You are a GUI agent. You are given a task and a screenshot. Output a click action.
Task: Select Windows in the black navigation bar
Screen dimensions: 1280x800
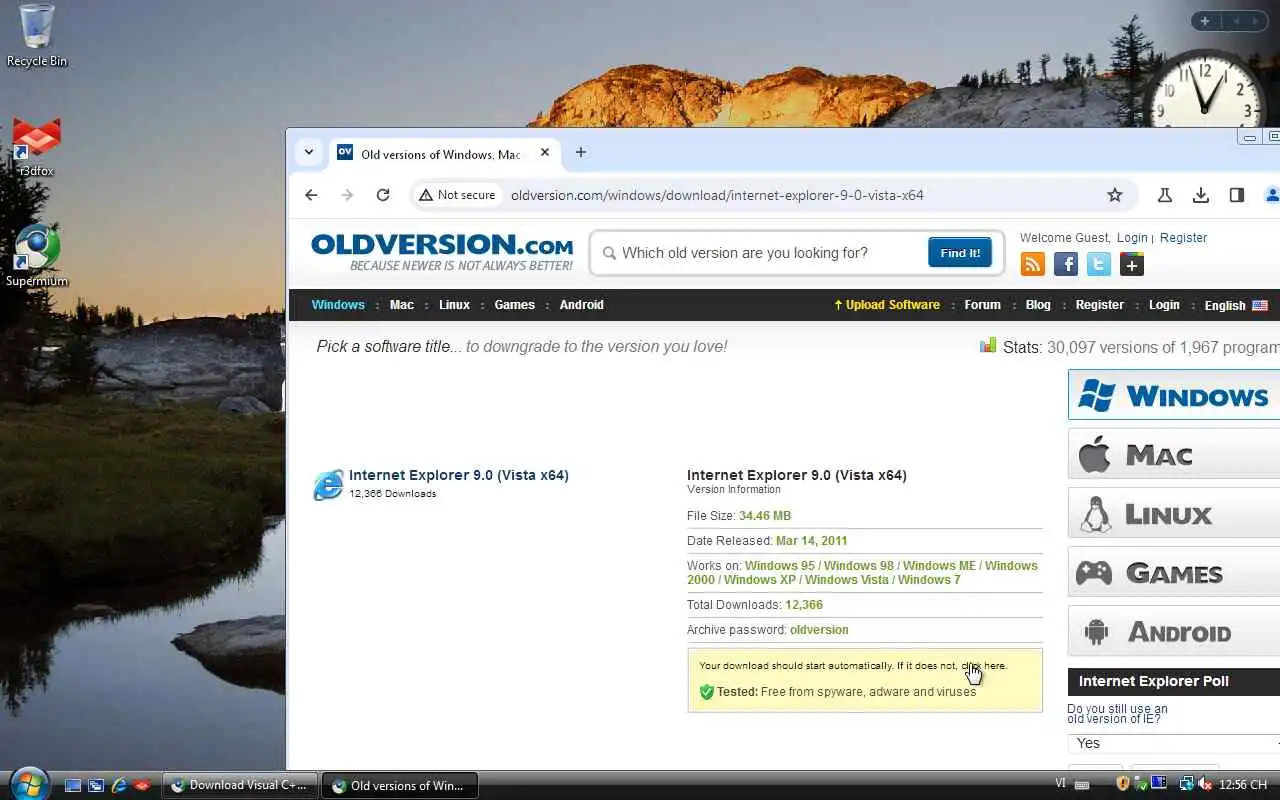tap(338, 305)
